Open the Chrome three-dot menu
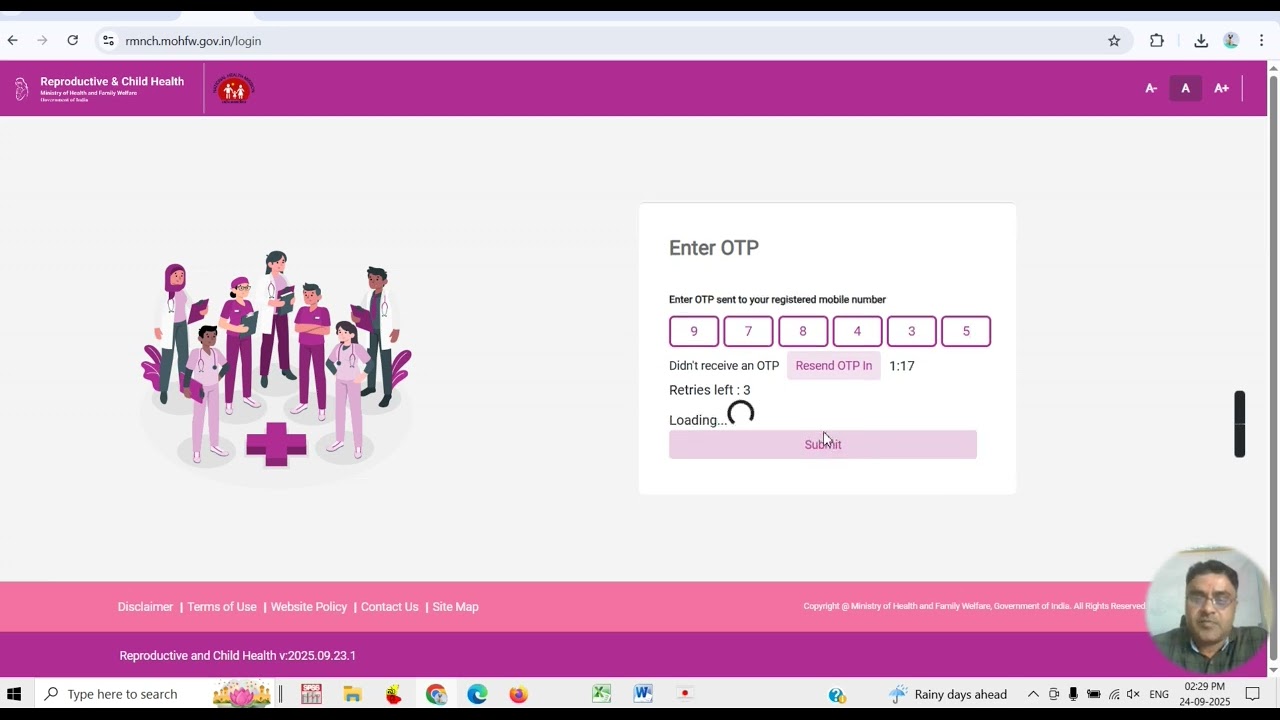1280x720 pixels. 1261,41
